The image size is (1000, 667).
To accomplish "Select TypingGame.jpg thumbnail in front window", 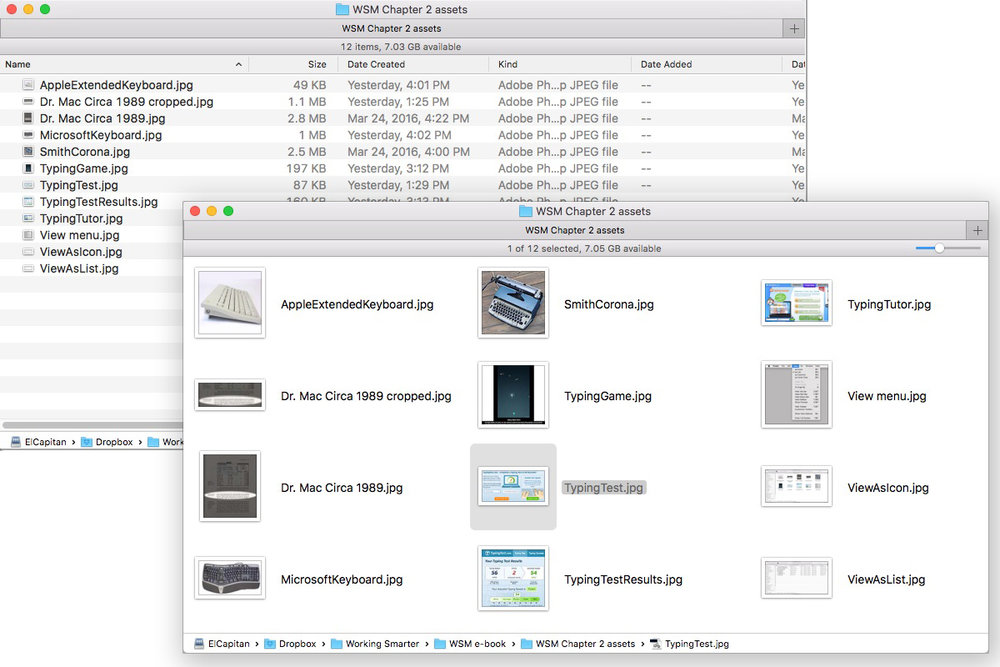I will coord(513,395).
